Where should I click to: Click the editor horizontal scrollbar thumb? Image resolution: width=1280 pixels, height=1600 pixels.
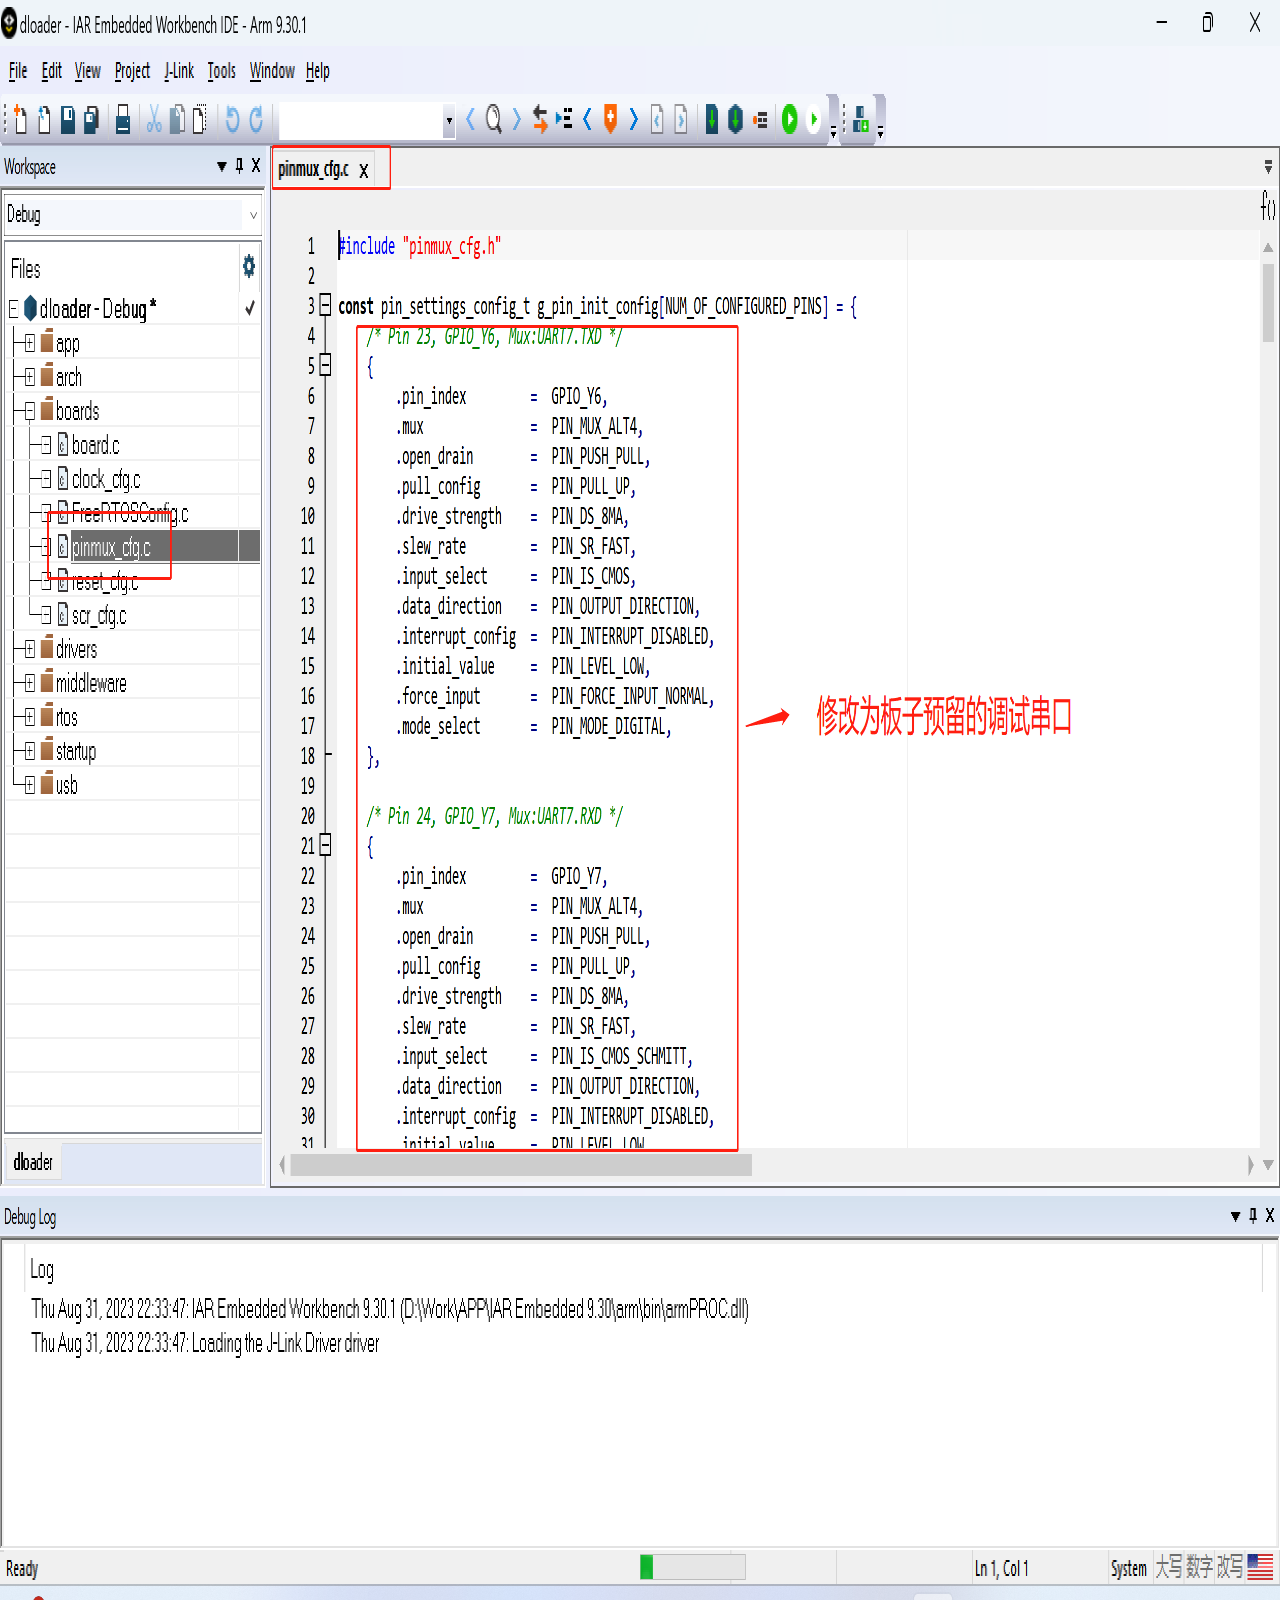tap(520, 1165)
